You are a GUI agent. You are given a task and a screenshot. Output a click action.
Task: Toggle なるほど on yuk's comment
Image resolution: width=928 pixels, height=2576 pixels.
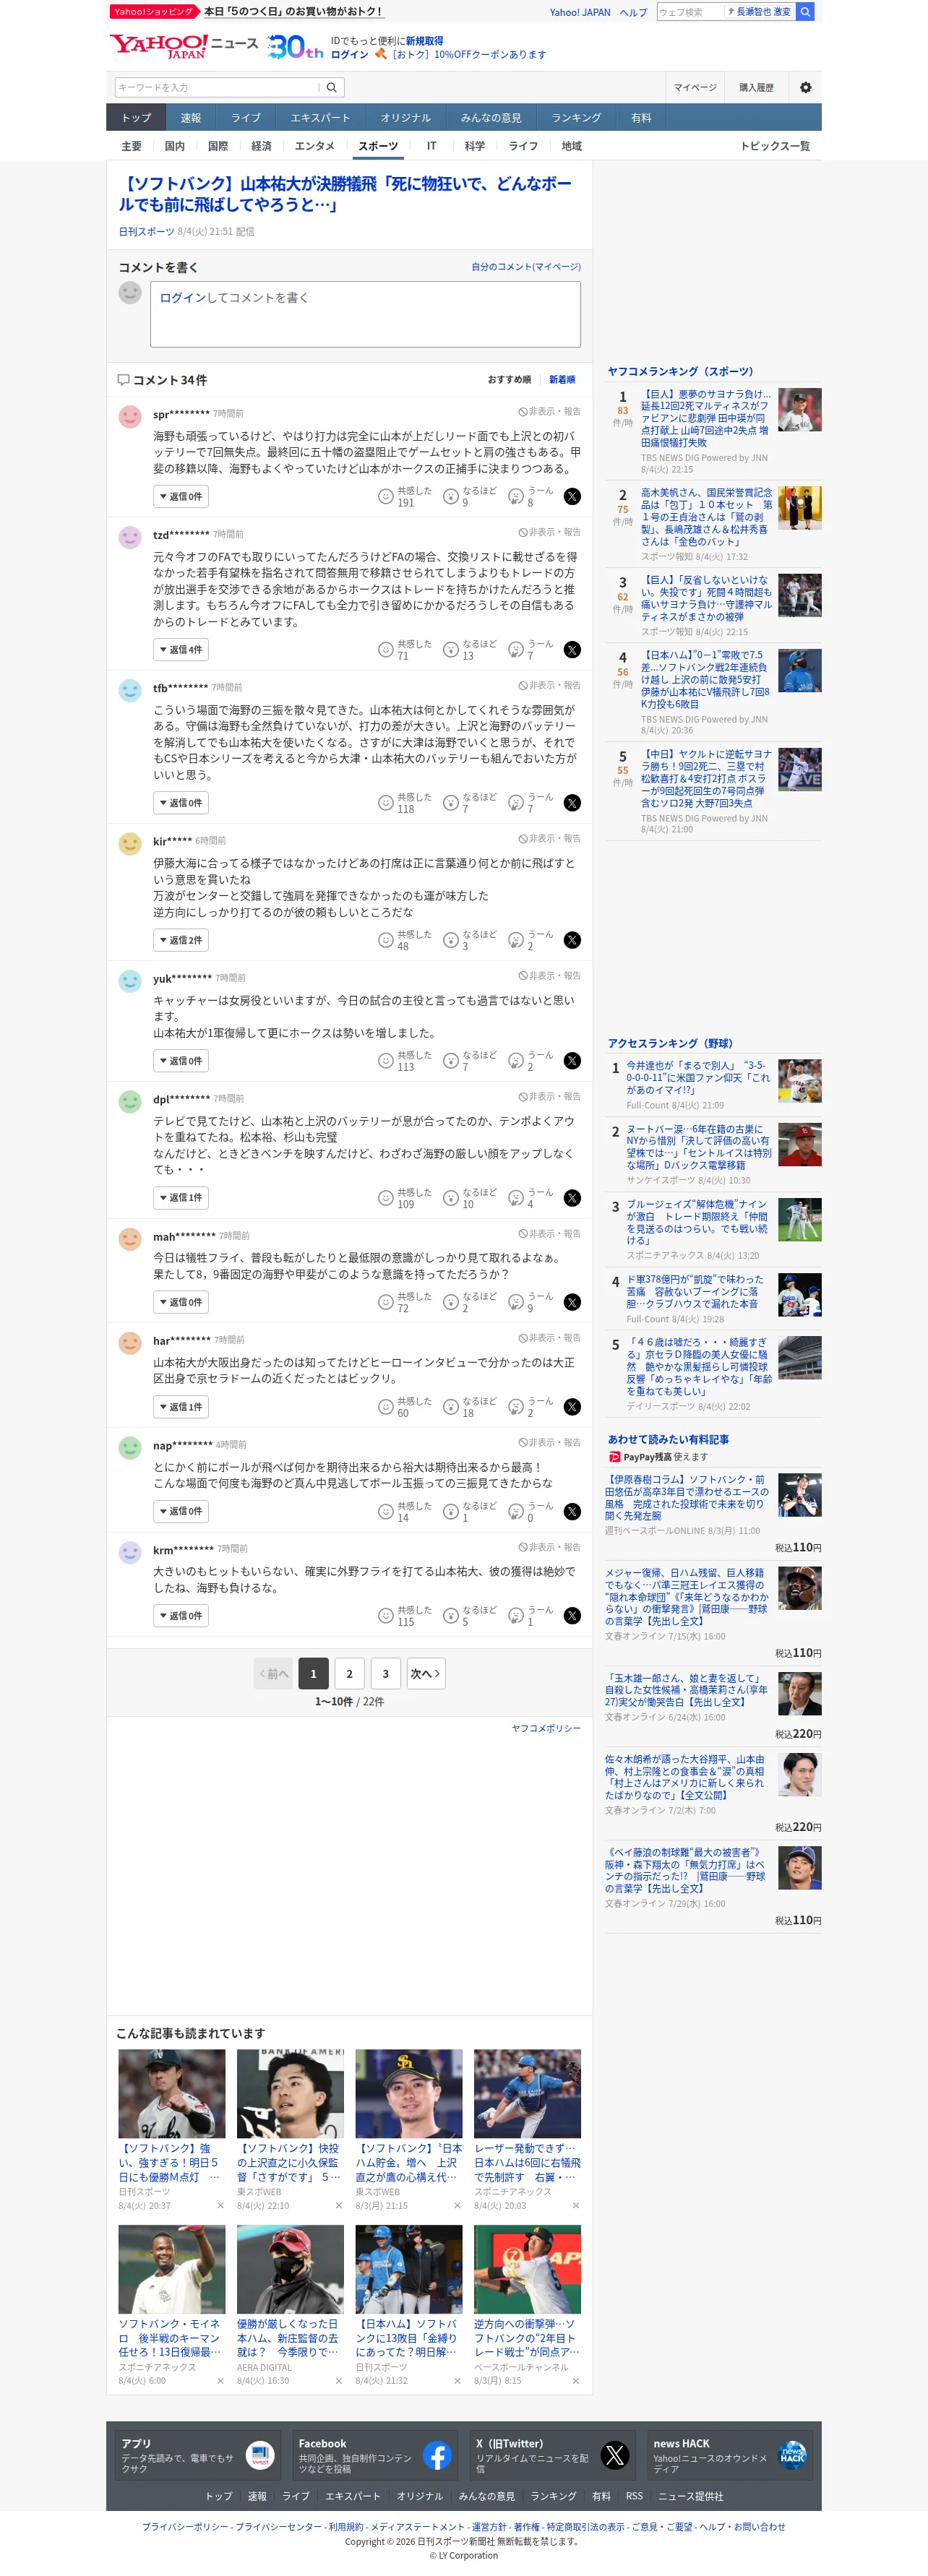coord(470,1061)
